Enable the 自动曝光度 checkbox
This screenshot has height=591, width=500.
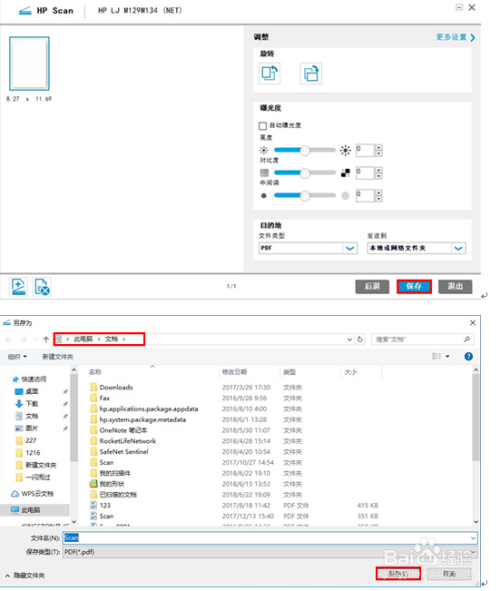tap(263, 126)
